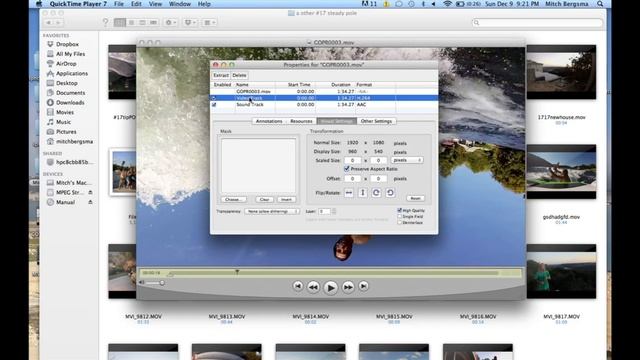Flip video vertically with Flip/Rotate icon
Screen dimensions: 640x360
coord(362,193)
